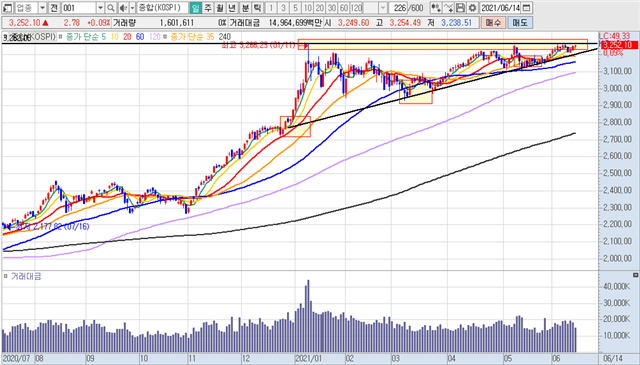The image size is (640, 365).
Task: Click the 001 code input field
Action: (79, 8)
